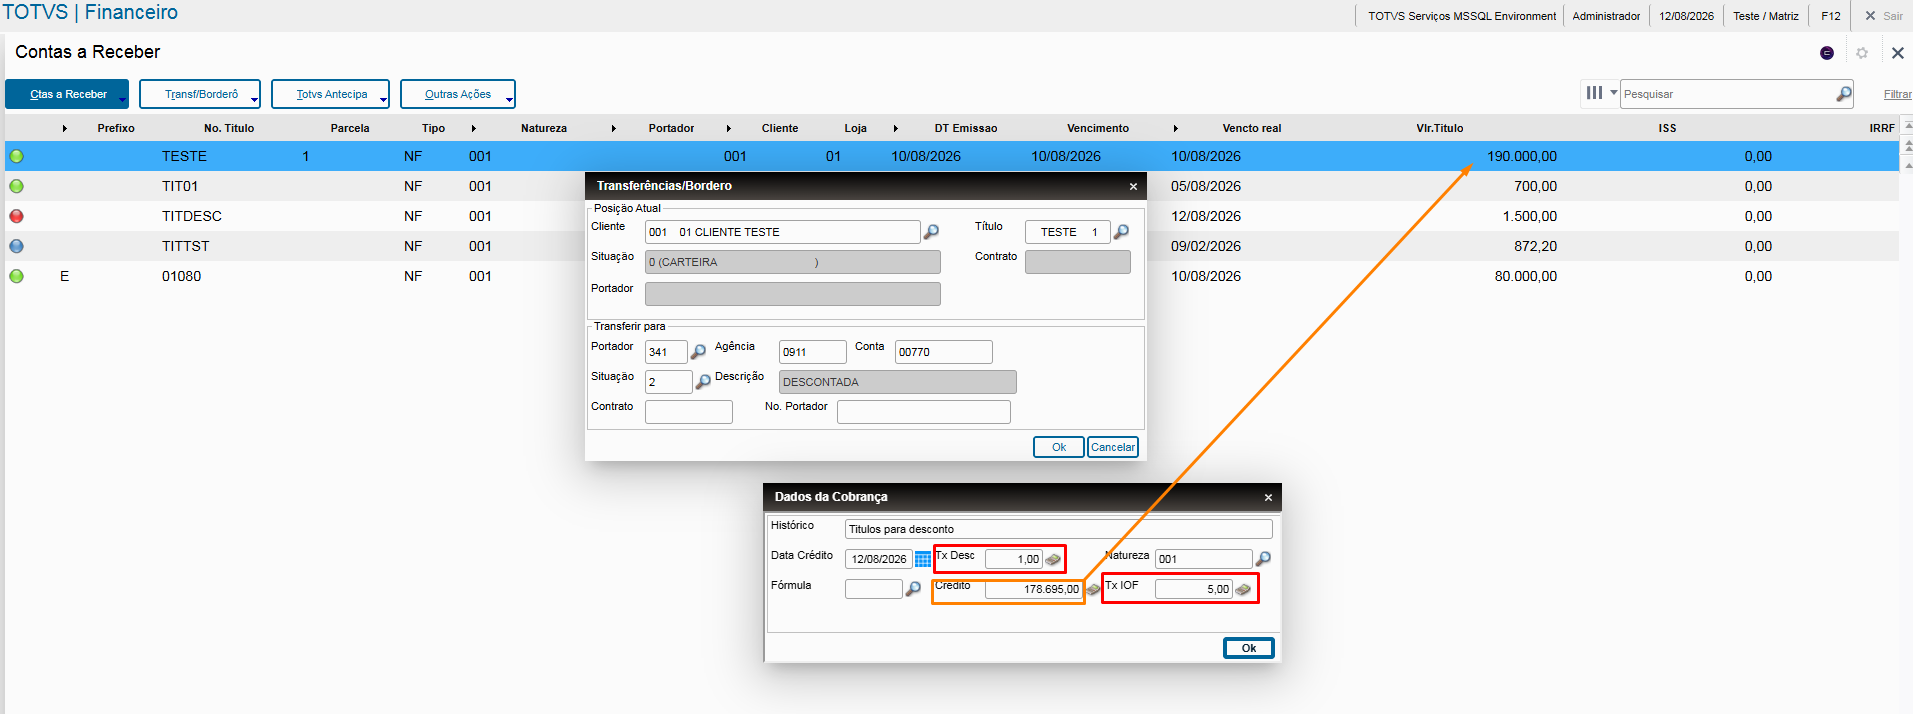Viewport: 1913px width, 714px height.
Task: Open Portador 341 lookup magnifier
Action: pyautogui.click(x=698, y=352)
